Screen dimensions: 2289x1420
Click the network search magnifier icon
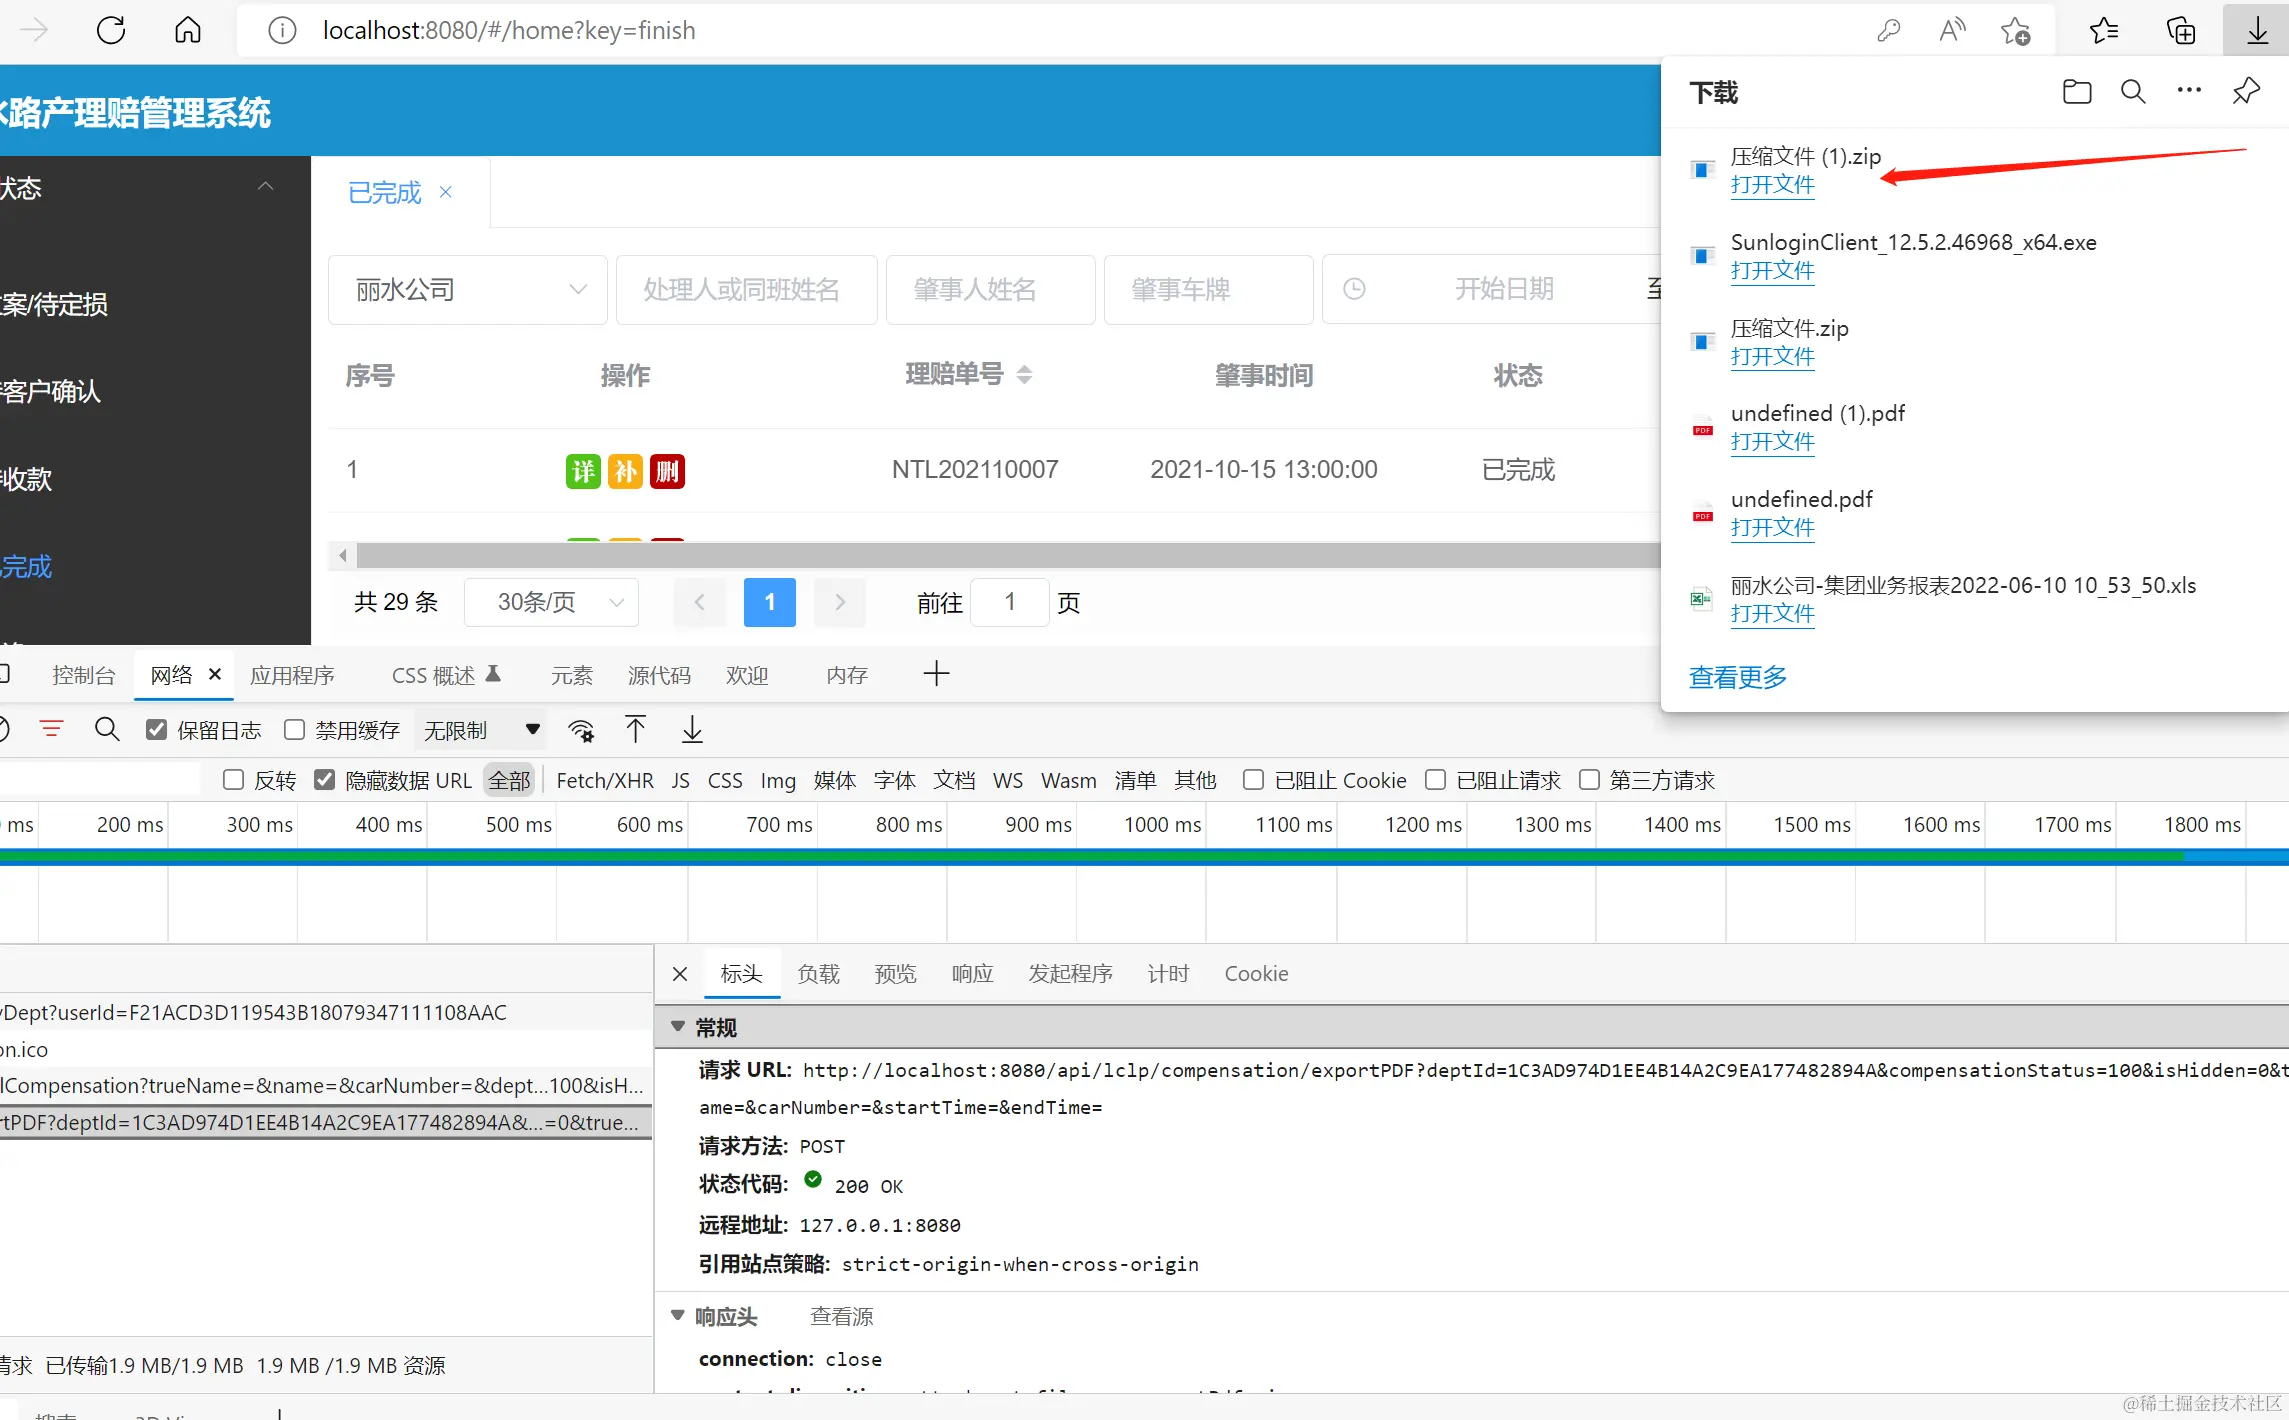(x=107, y=730)
